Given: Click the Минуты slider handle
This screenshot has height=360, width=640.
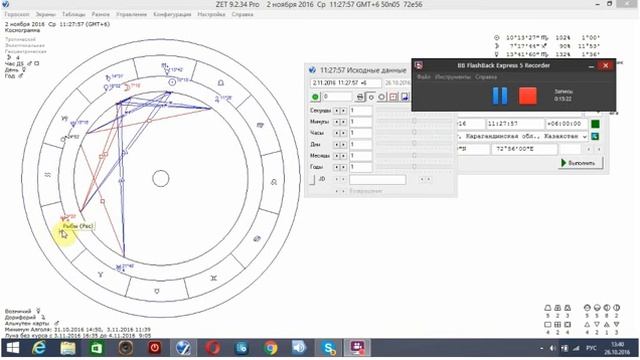Looking at the screenshot, I should 414,121.
